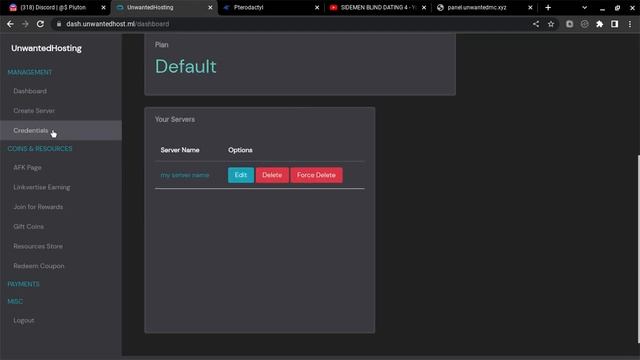
Task: Click the 'Default' plan text
Action: coord(186,66)
